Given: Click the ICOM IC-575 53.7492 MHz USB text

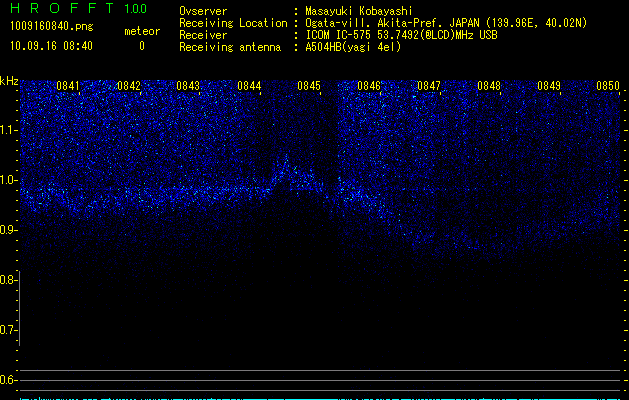Looking at the screenshot, I should [x=401, y=35].
